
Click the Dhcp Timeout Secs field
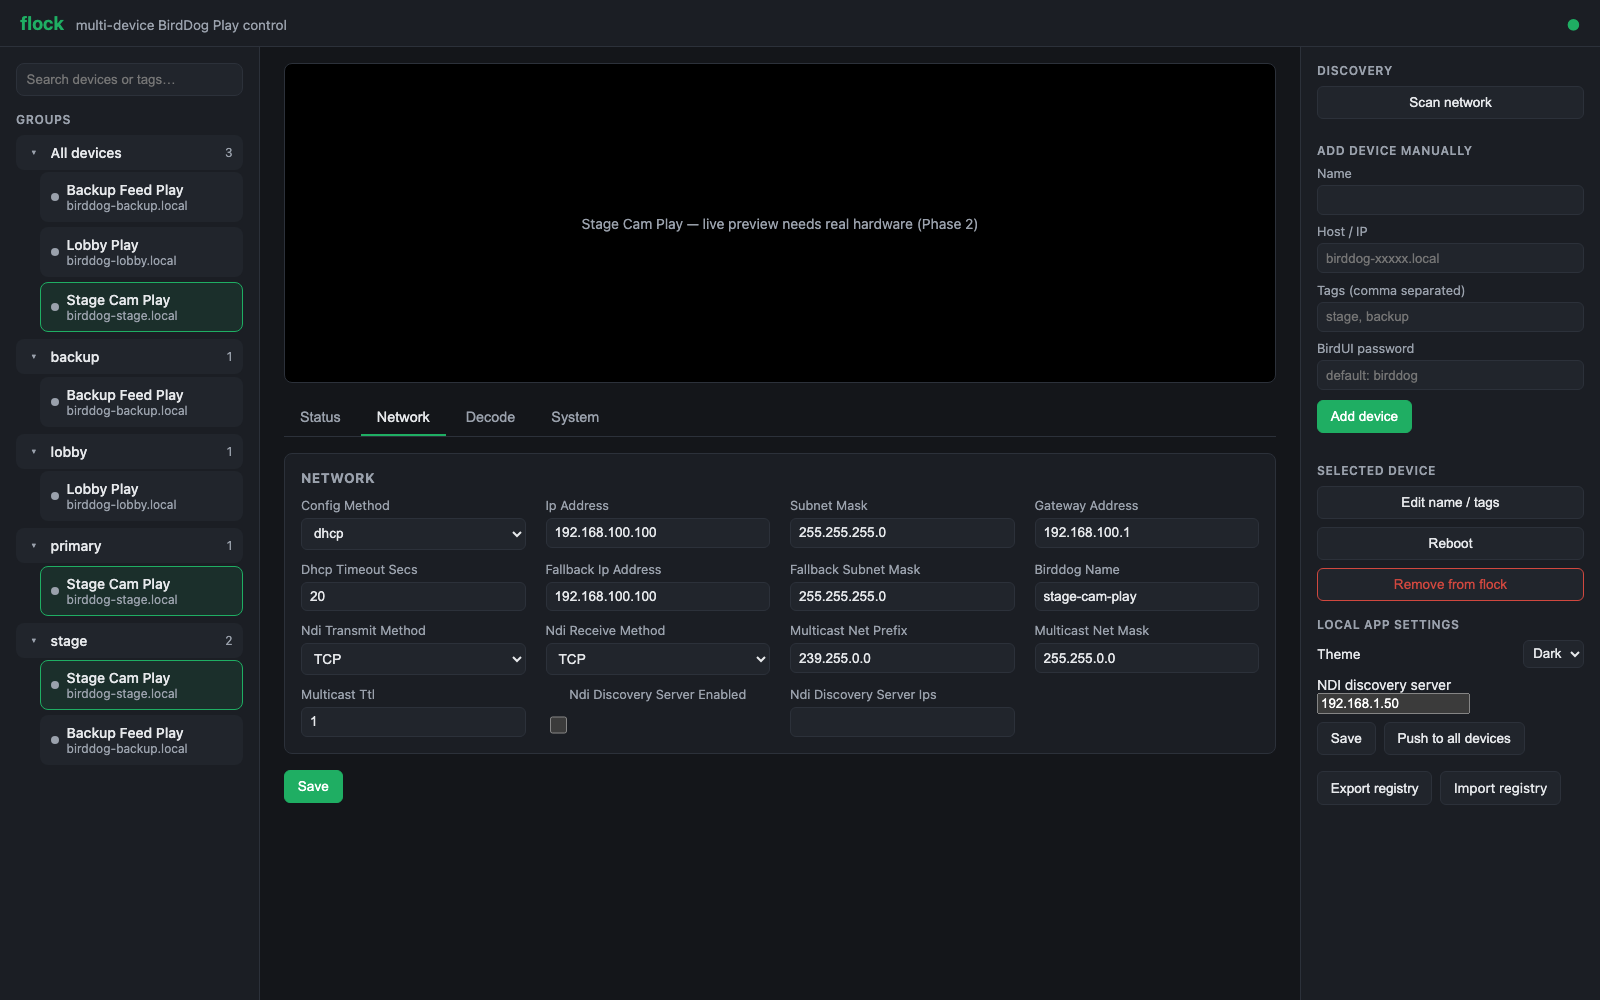(x=413, y=596)
